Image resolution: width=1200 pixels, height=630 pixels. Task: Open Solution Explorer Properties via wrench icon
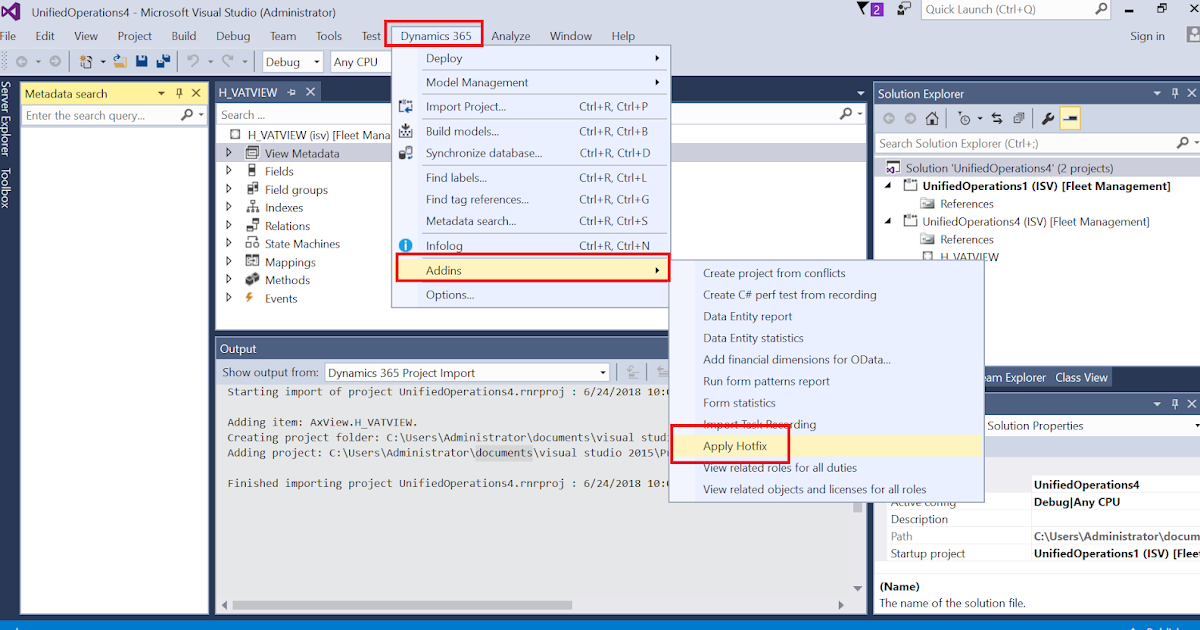point(1049,117)
